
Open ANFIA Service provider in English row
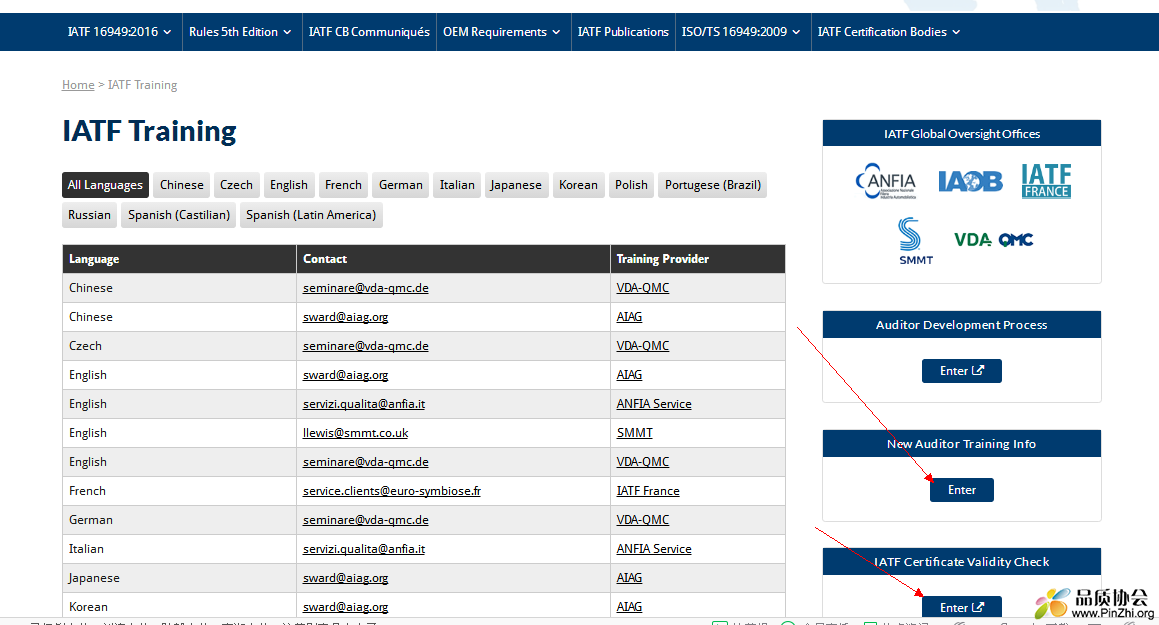click(654, 404)
